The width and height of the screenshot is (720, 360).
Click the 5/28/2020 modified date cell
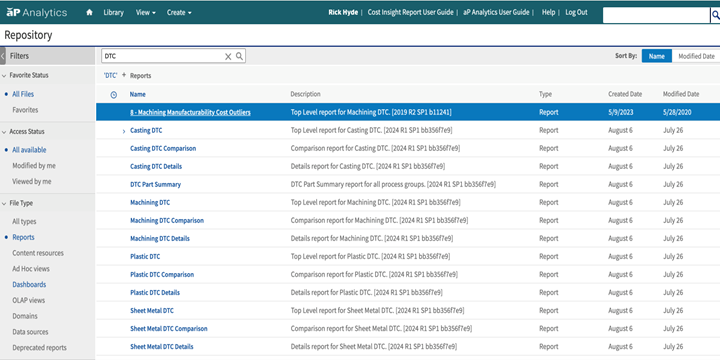[x=677, y=112]
